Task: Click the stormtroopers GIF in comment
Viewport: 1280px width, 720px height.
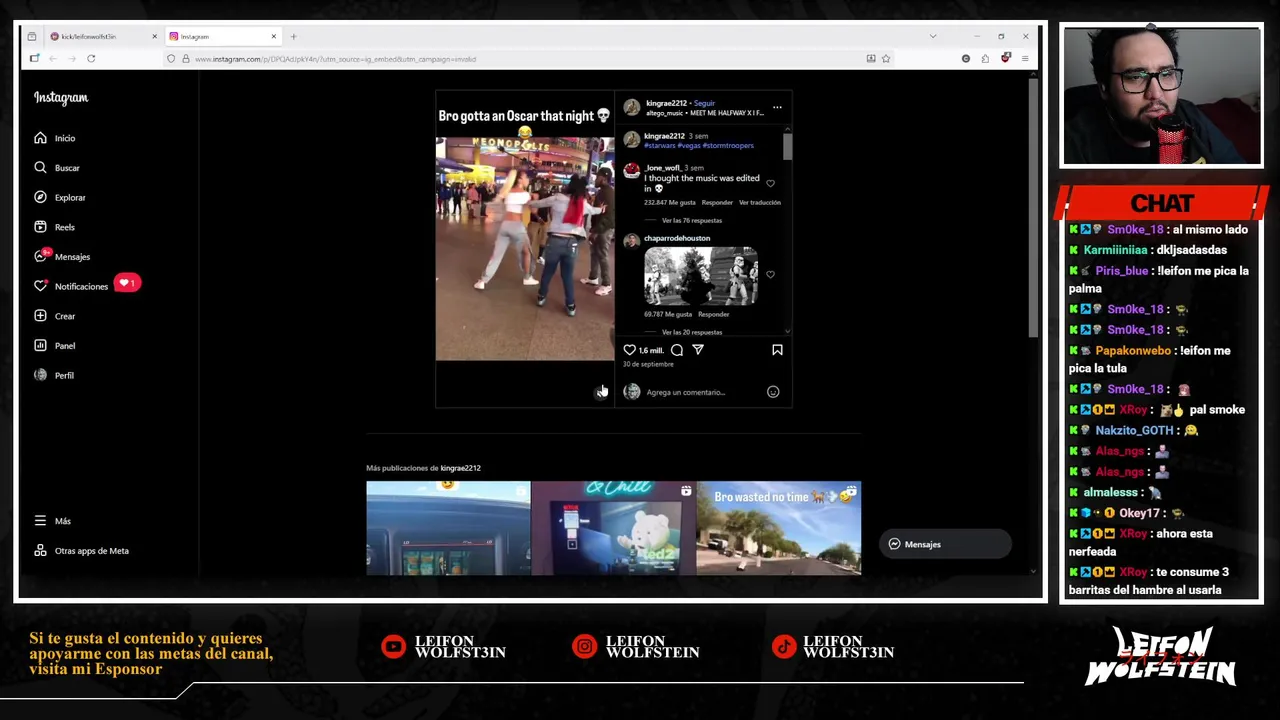Action: click(x=701, y=276)
